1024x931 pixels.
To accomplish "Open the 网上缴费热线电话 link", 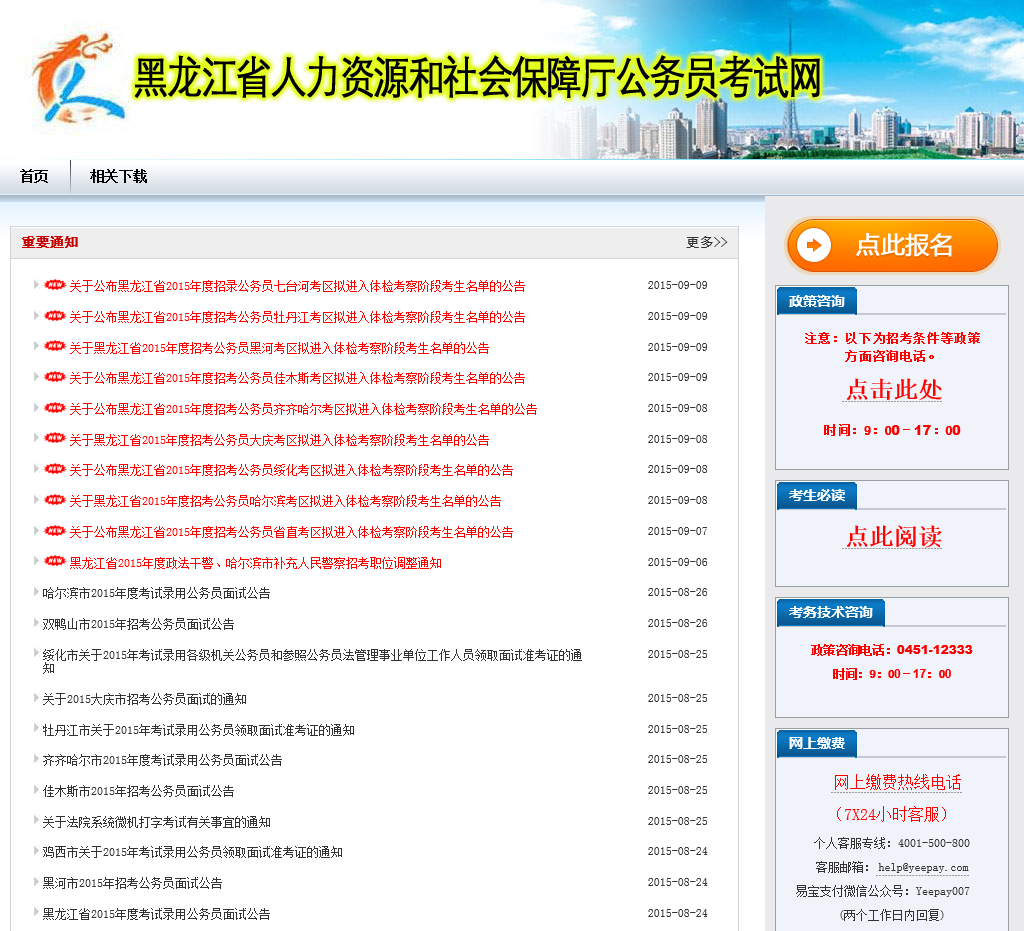I will click(x=897, y=782).
